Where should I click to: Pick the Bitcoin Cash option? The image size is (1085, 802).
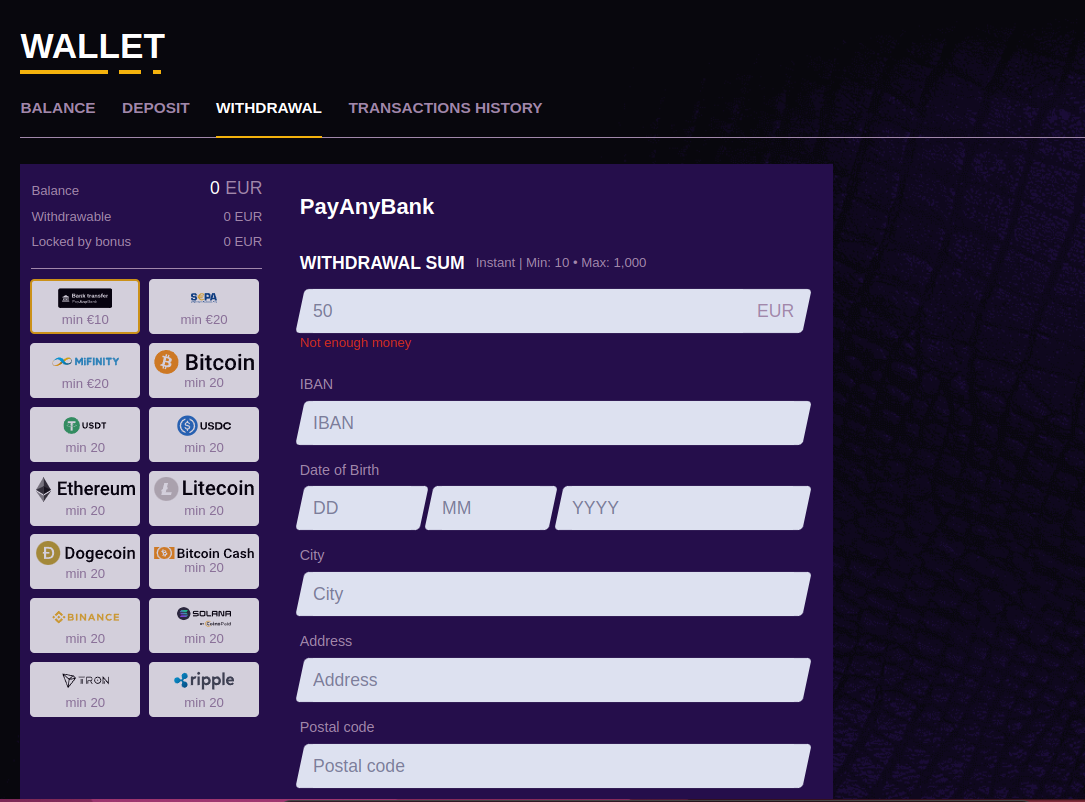204,561
